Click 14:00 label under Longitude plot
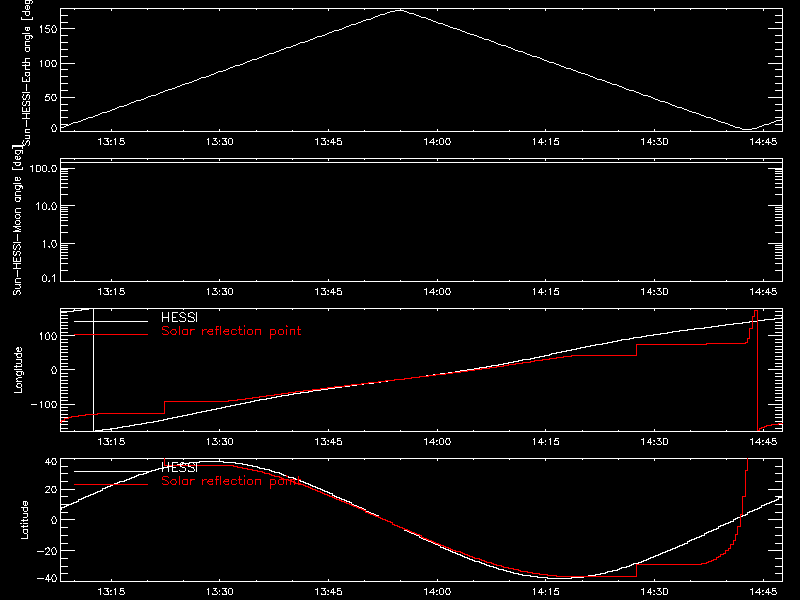This screenshot has width=800, height=600. tap(437, 442)
